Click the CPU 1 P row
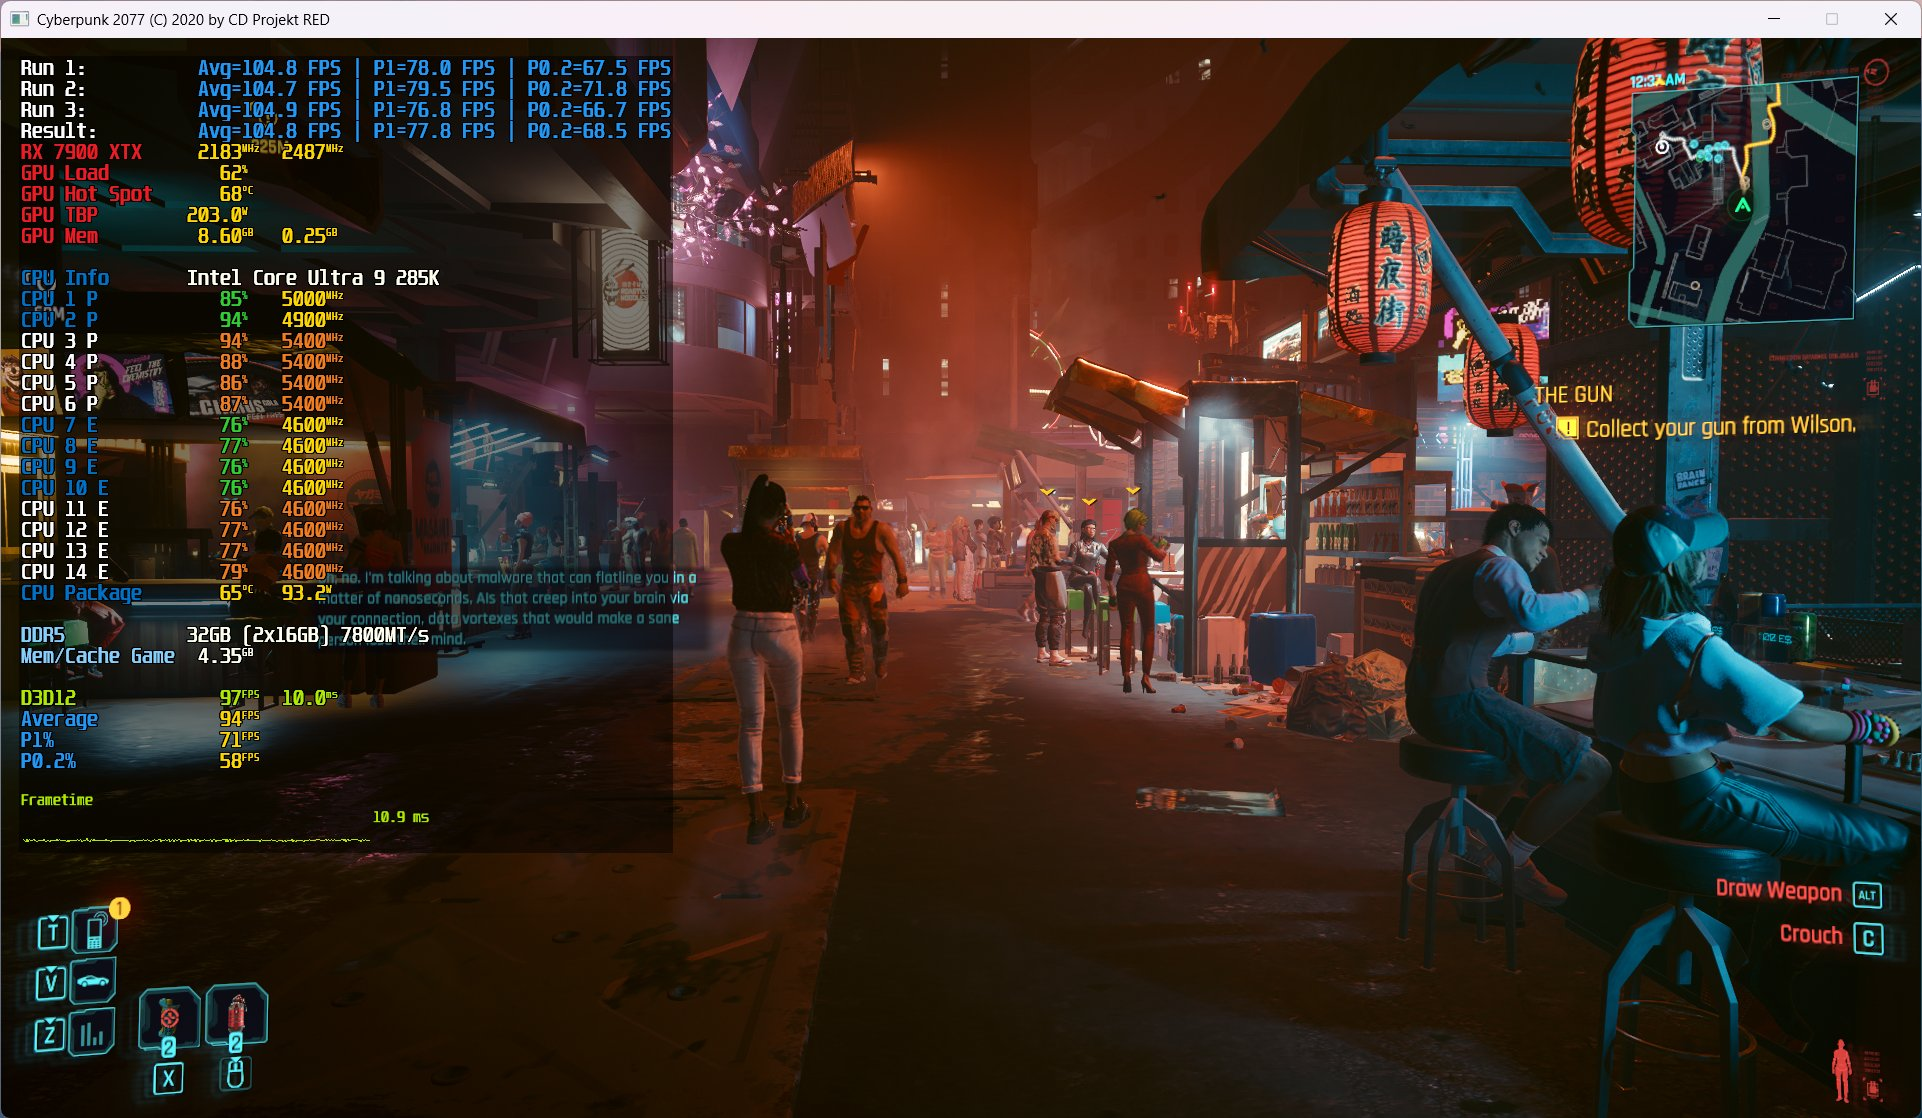 (182, 299)
